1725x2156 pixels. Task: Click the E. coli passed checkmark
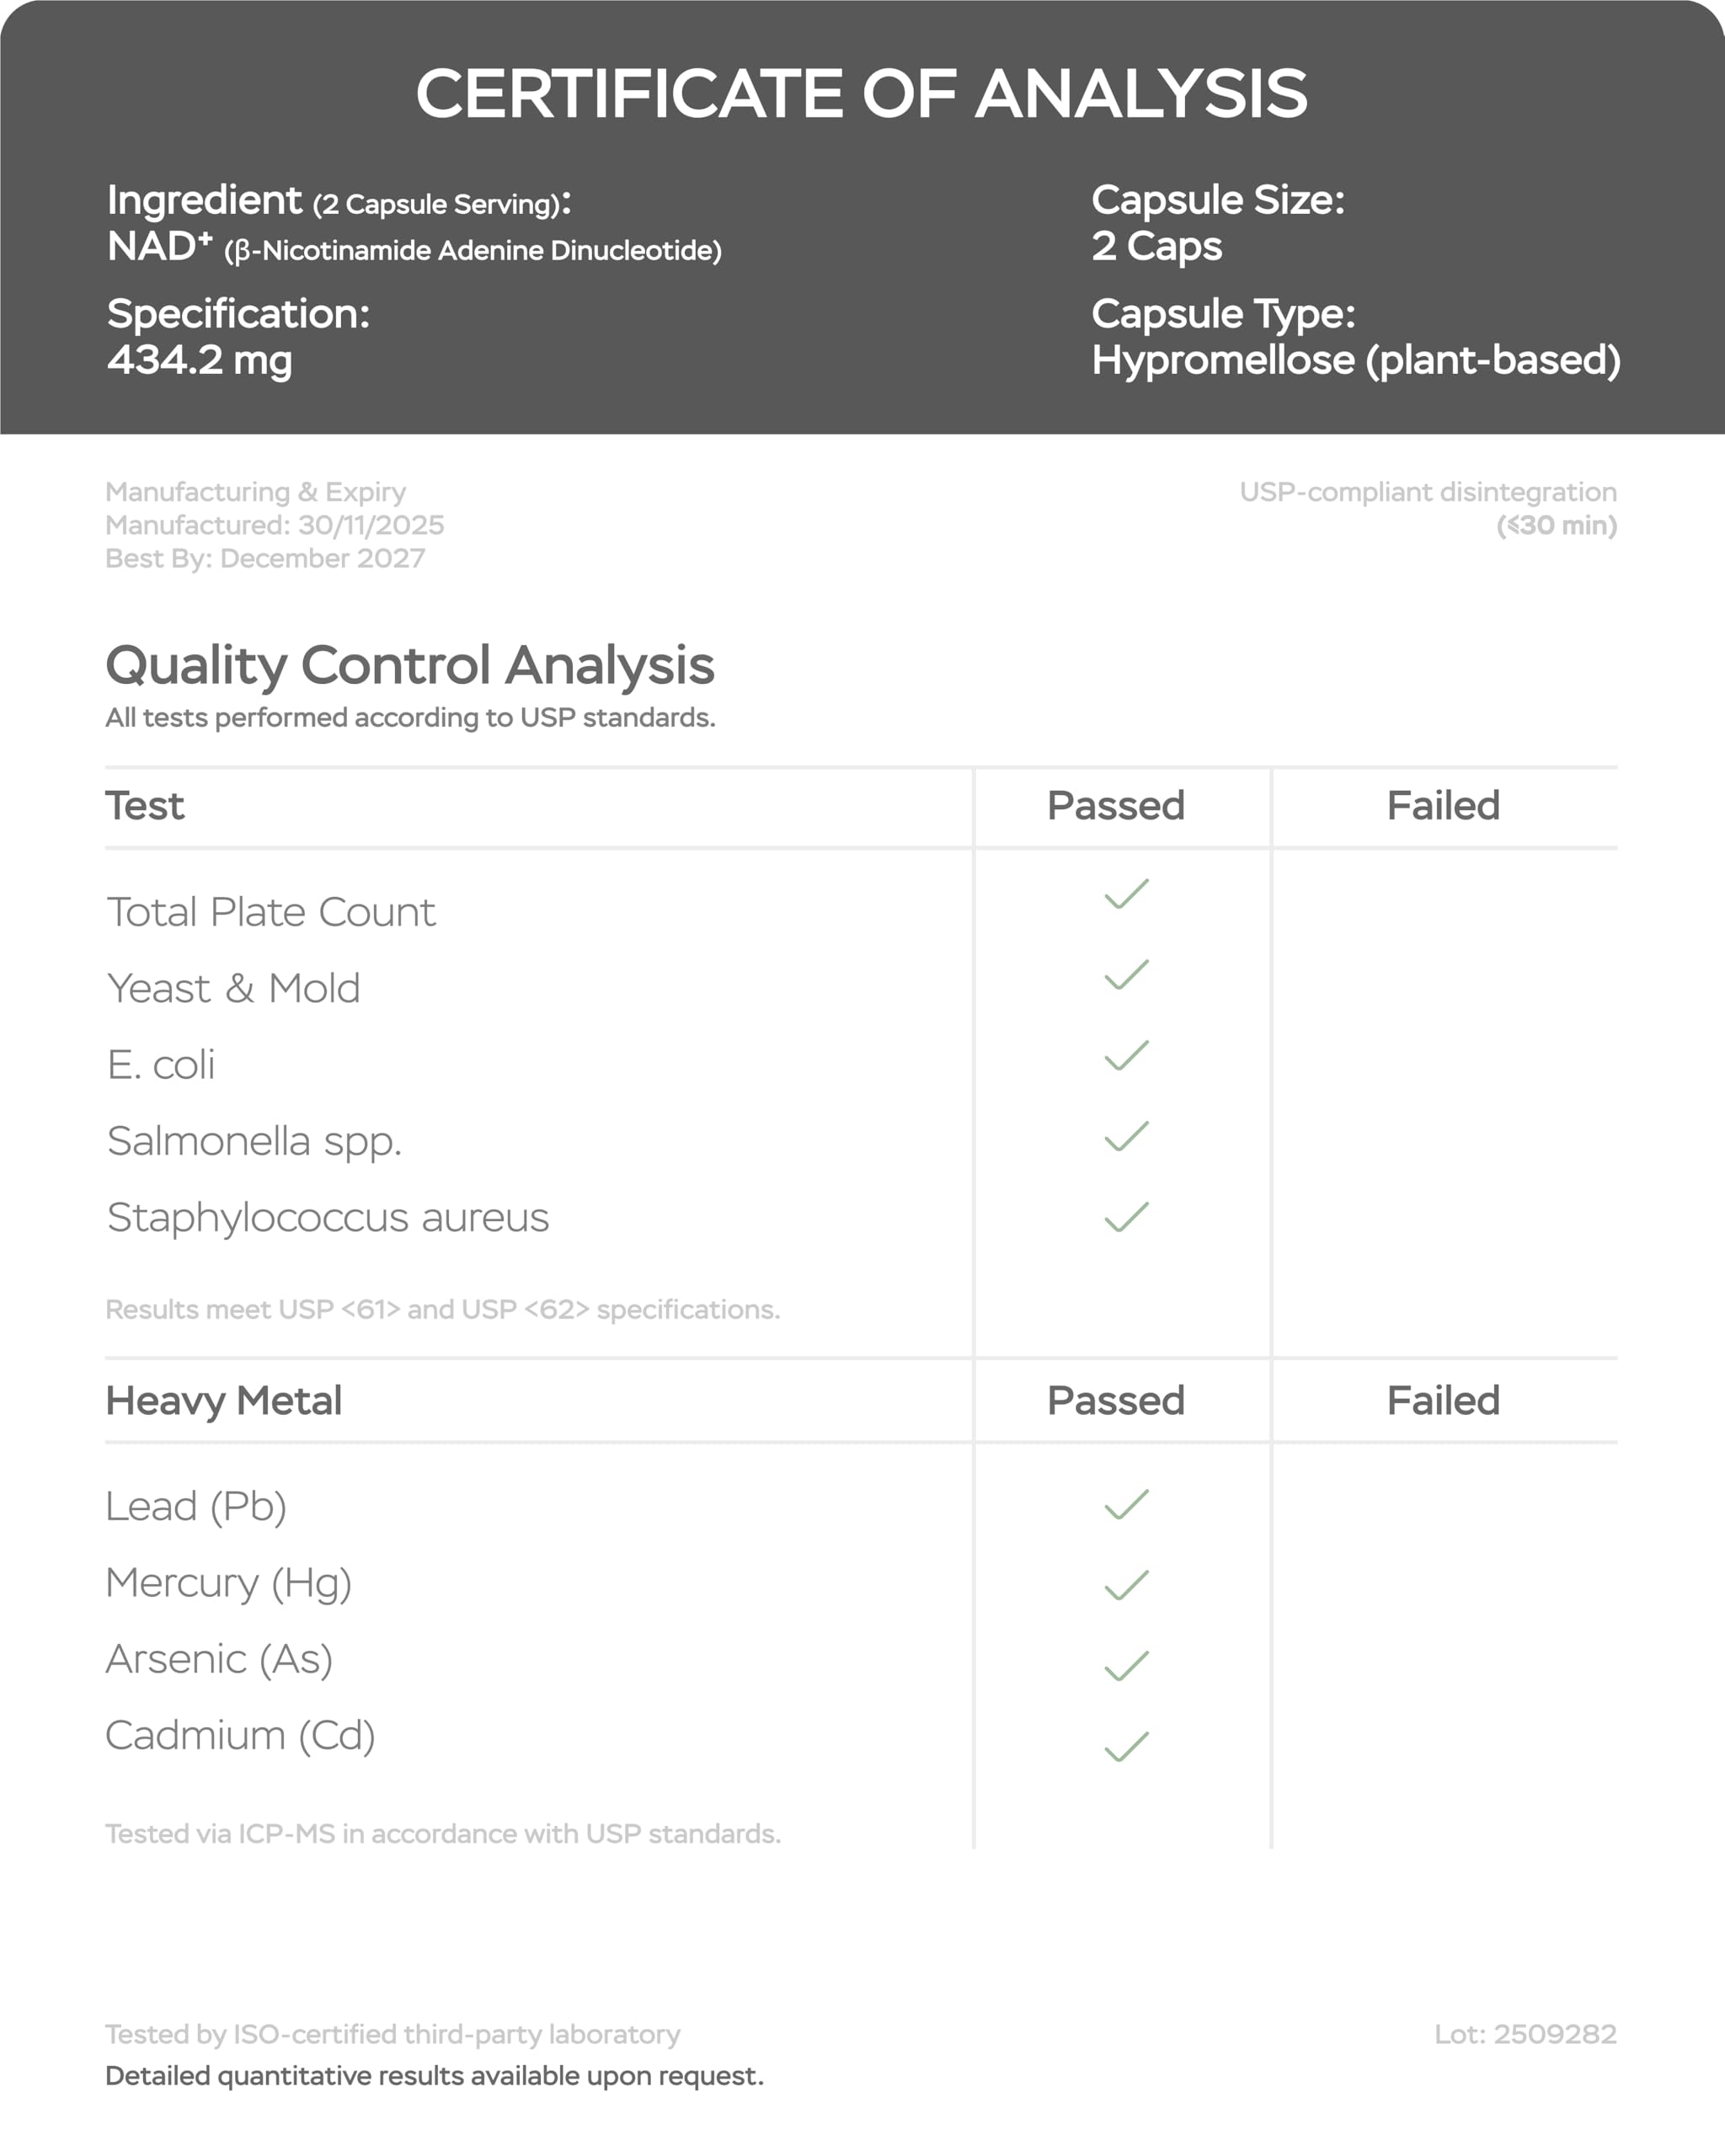[1126, 1056]
